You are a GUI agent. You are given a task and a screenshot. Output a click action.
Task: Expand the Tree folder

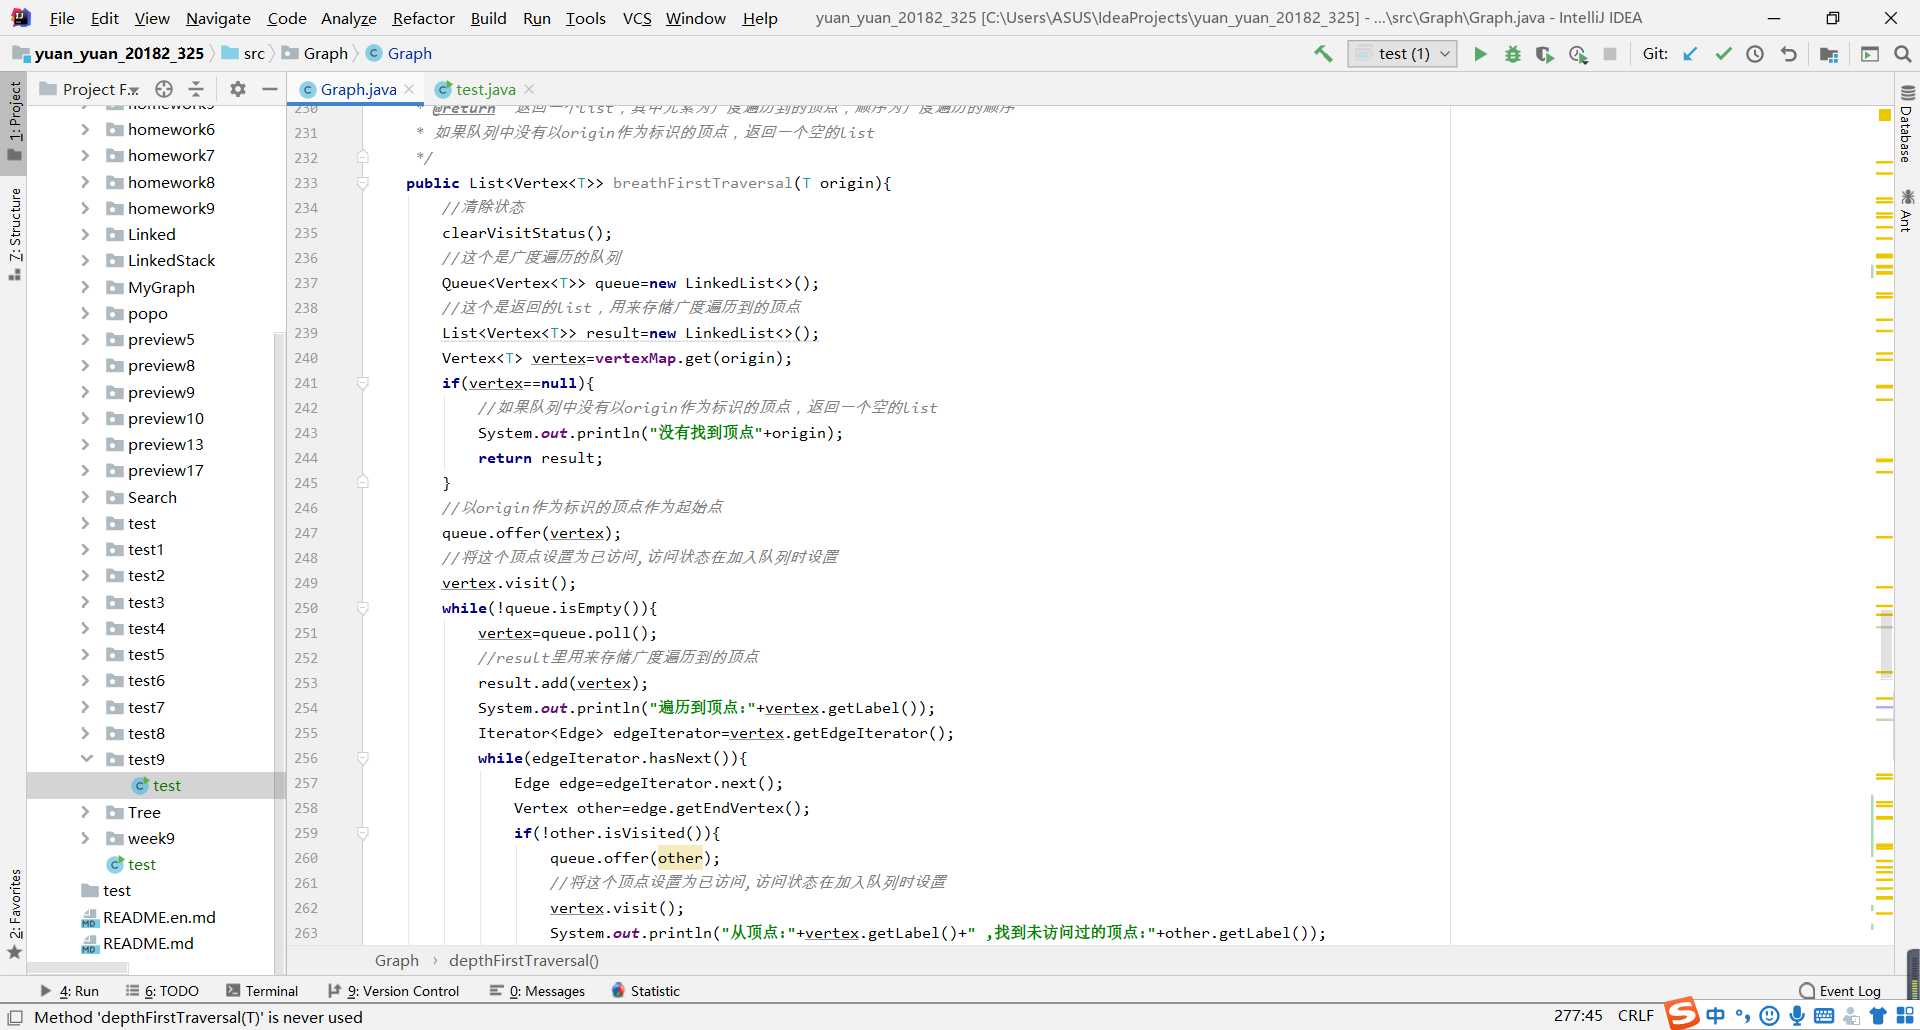coord(85,812)
